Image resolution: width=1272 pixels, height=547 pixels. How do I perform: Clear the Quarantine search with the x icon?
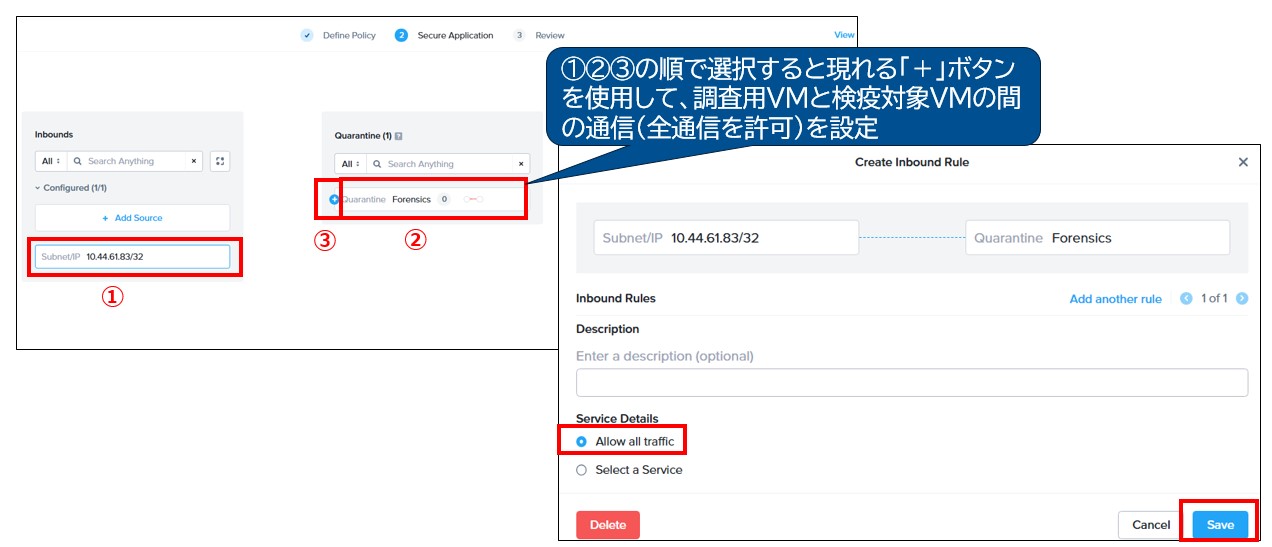pyautogui.click(x=520, y=164)
